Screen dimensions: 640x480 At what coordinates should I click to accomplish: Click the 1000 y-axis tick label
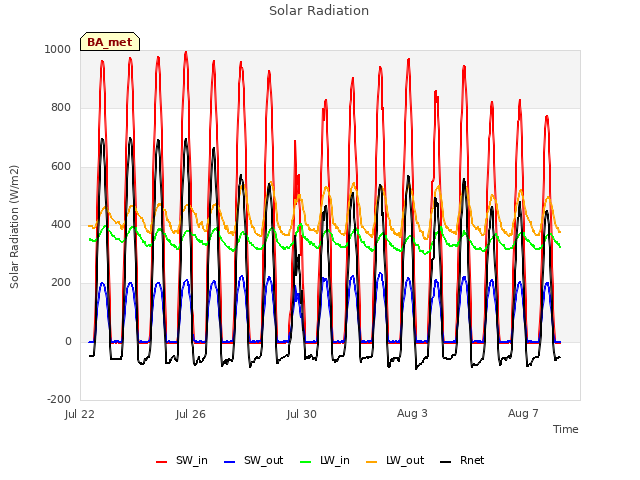click(x=58, y=49)
